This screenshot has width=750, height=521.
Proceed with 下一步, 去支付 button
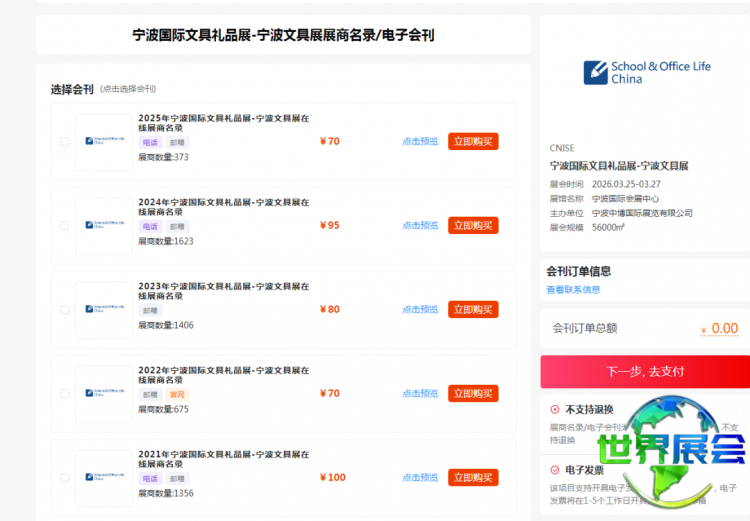pyautogui.click(x=645, y=371)
